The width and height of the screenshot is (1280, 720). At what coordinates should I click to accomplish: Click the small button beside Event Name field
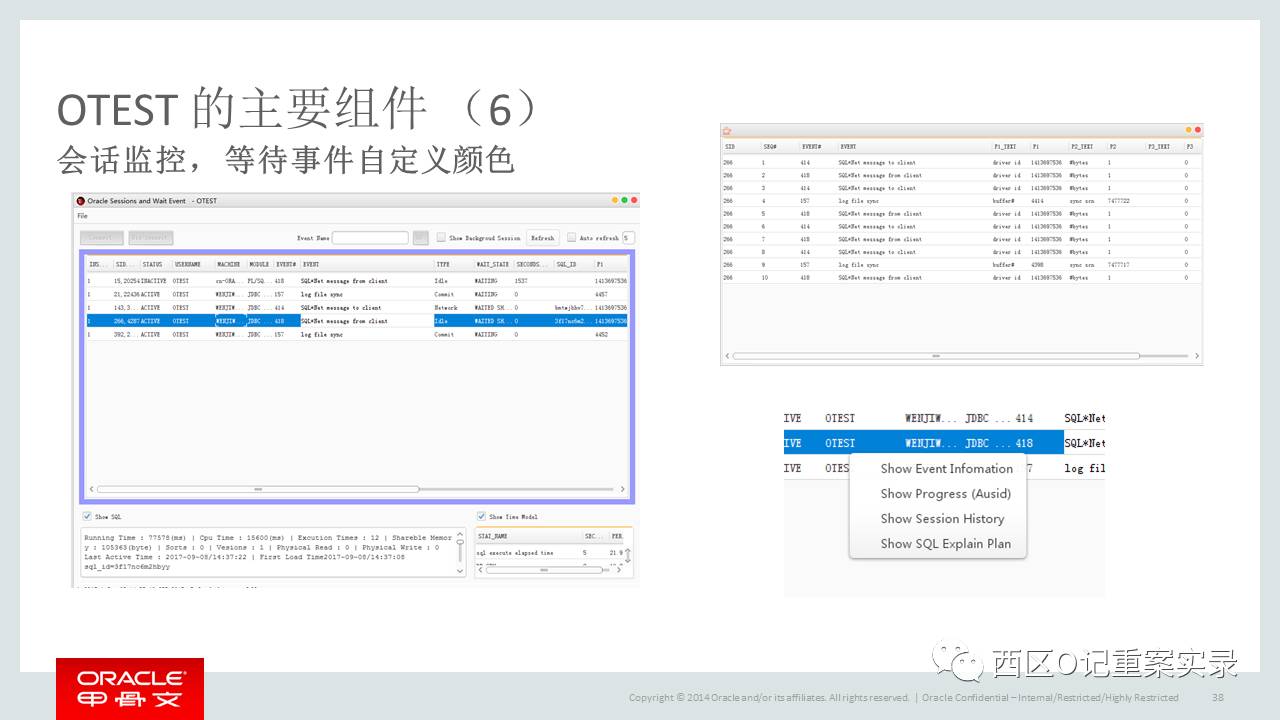pos(420,238)
